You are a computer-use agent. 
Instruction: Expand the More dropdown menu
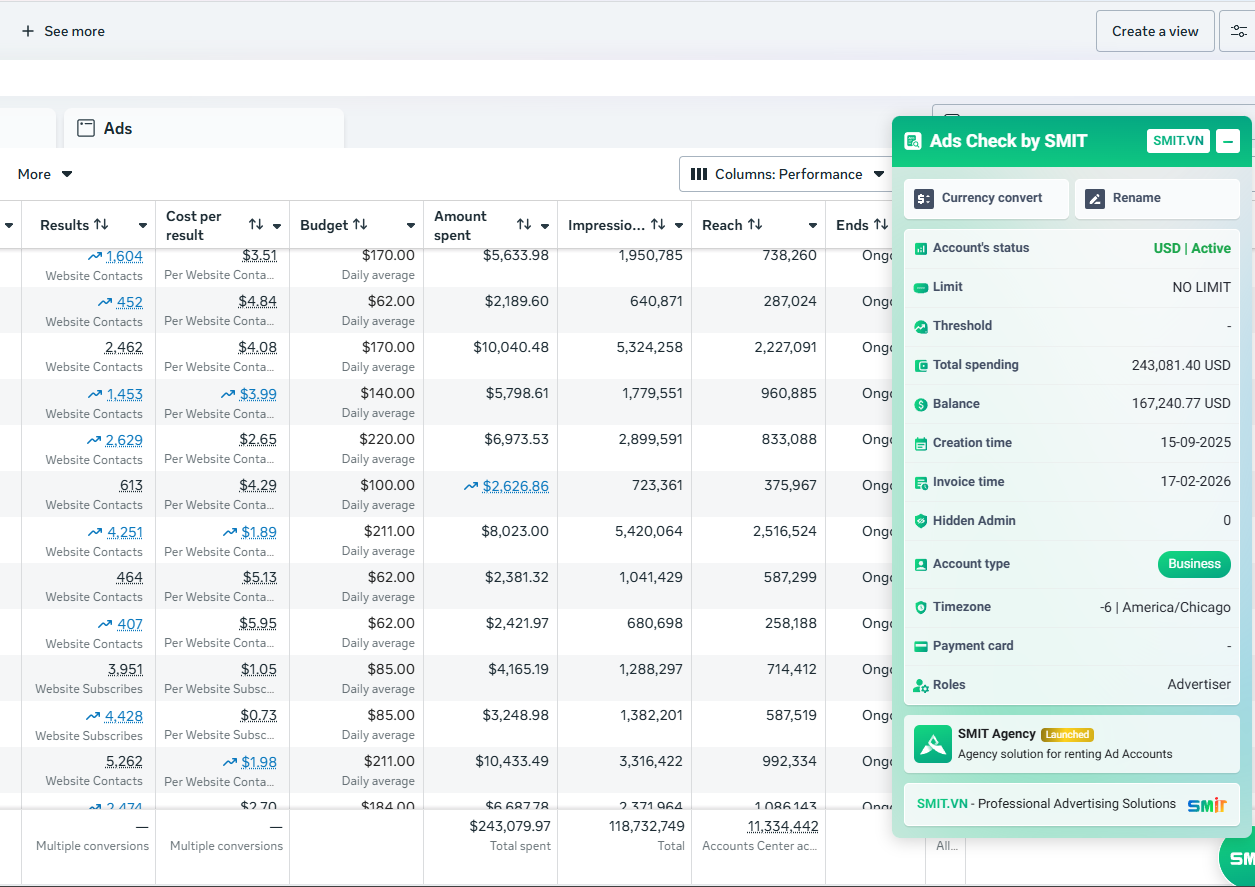[x=45, y=174]
